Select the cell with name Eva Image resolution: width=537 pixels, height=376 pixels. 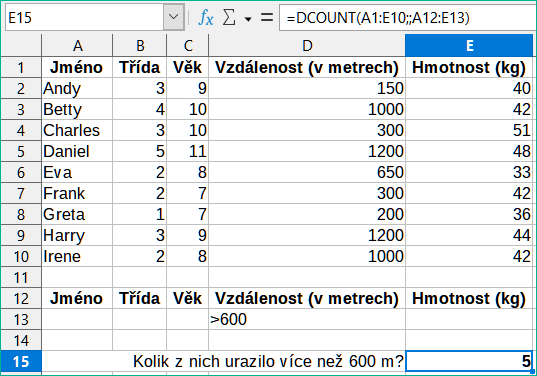tap(77, 172)
